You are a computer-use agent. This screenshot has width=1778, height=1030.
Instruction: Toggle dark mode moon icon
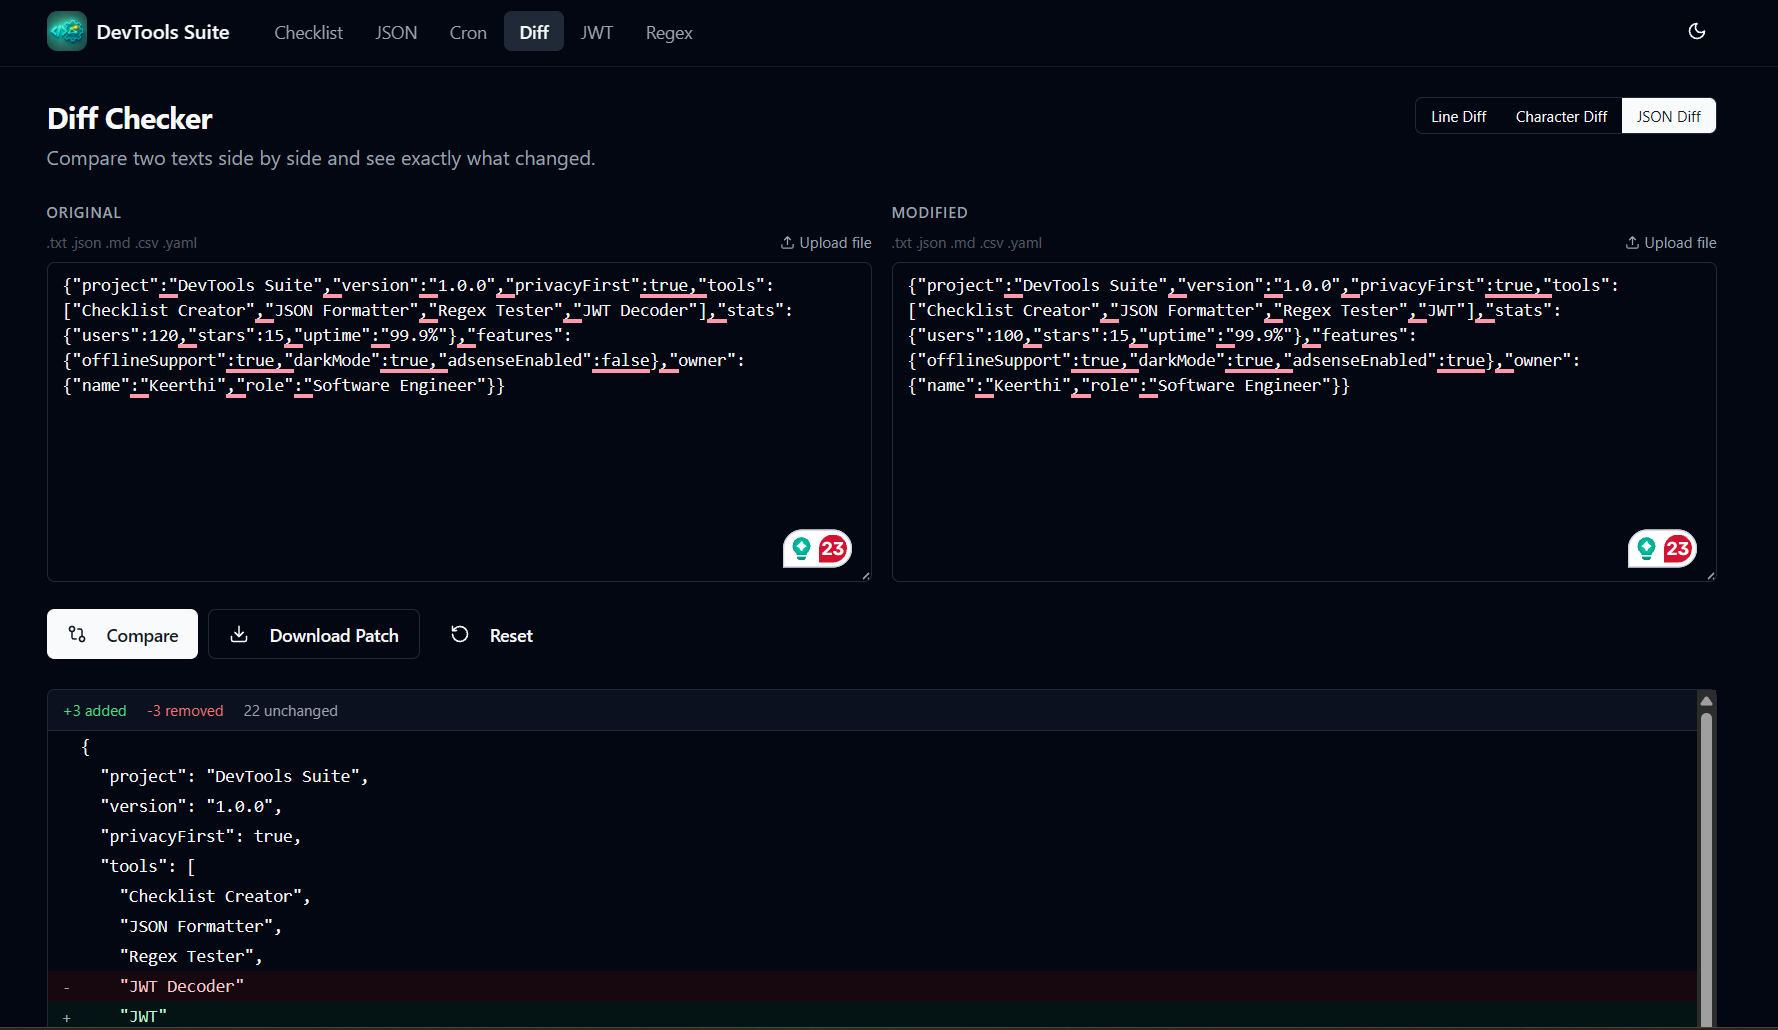tap(1697, 31)
